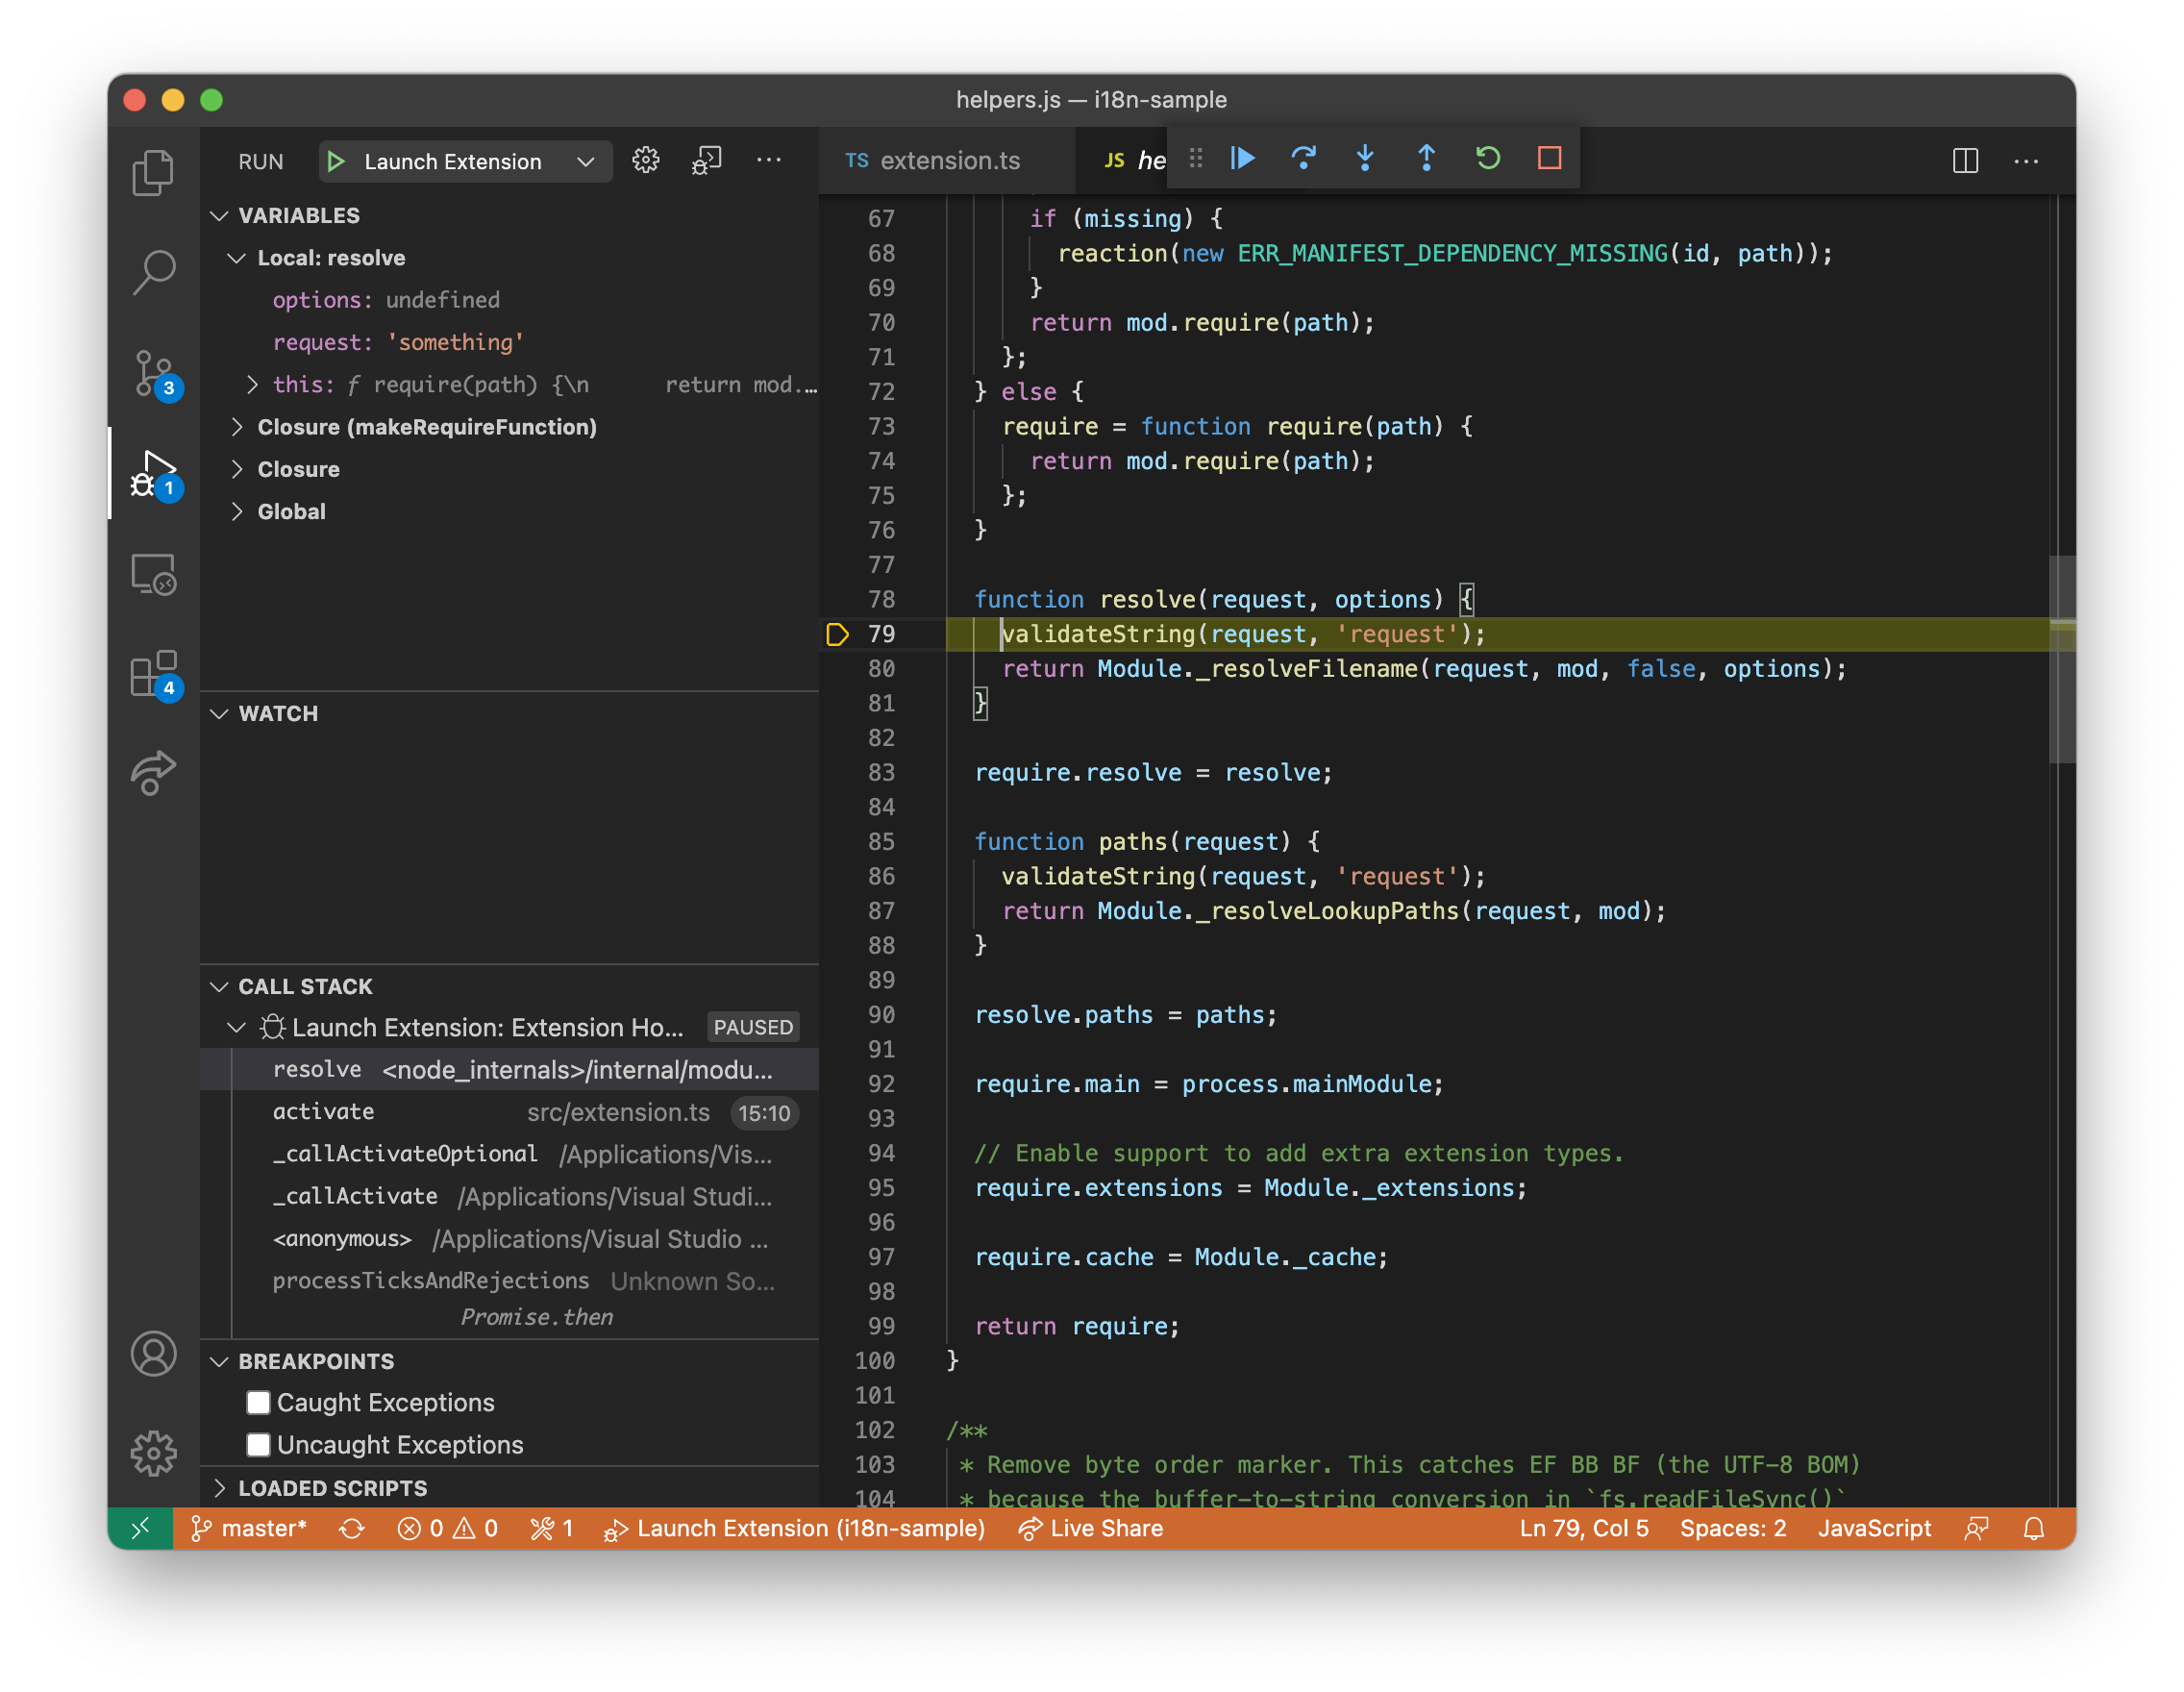Select the Search icon in activity bar
The width and height of the screenshot is (2184, 1692).
tap(153, 271)
